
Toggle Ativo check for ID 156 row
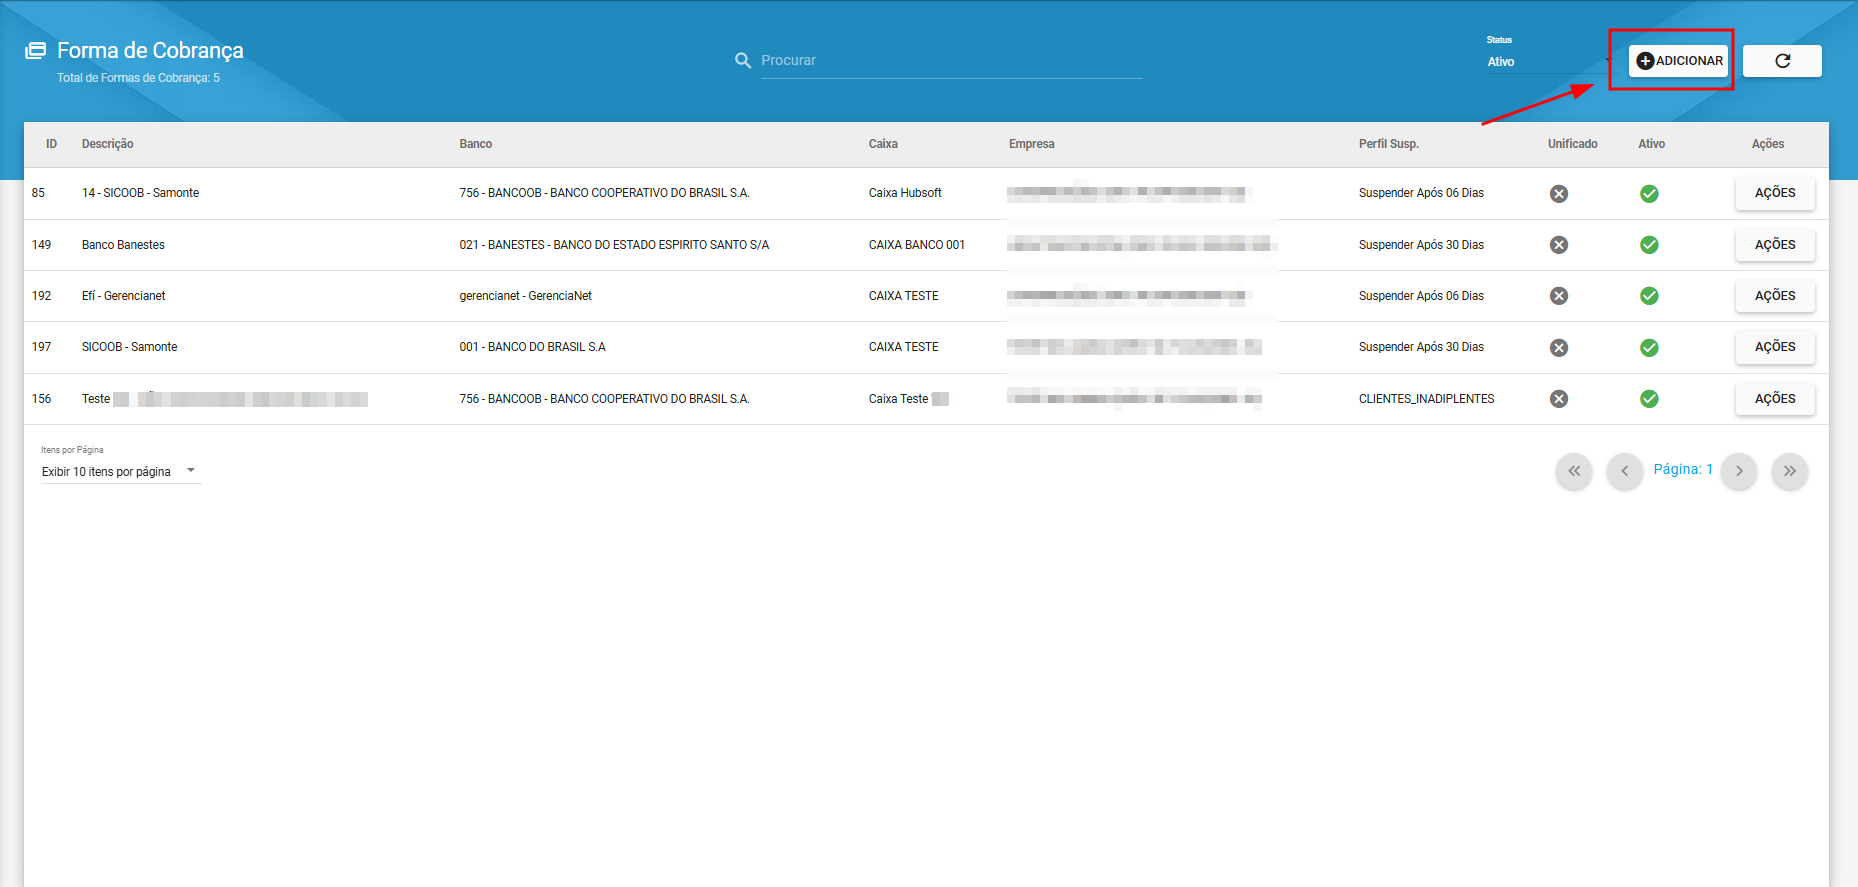[1649, 399]
